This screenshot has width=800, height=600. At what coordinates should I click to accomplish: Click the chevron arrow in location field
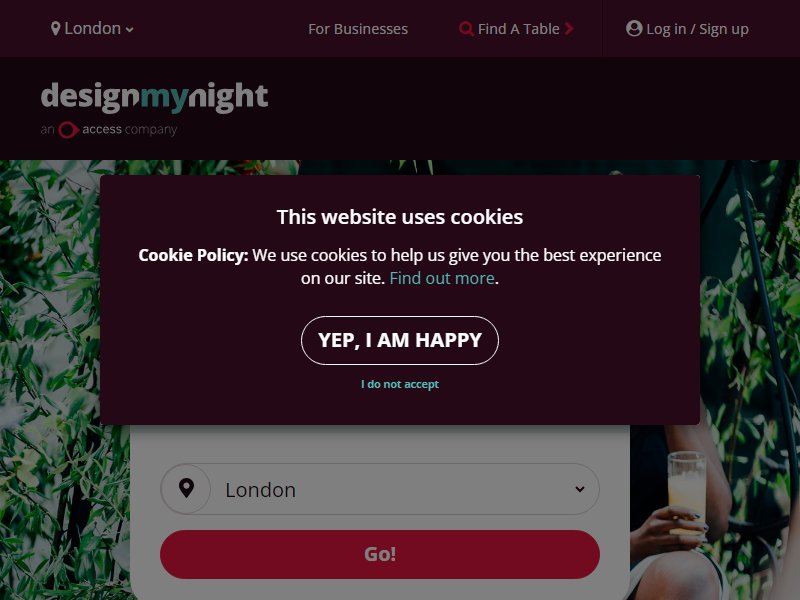pyautogui.click(x=580, y=489)
